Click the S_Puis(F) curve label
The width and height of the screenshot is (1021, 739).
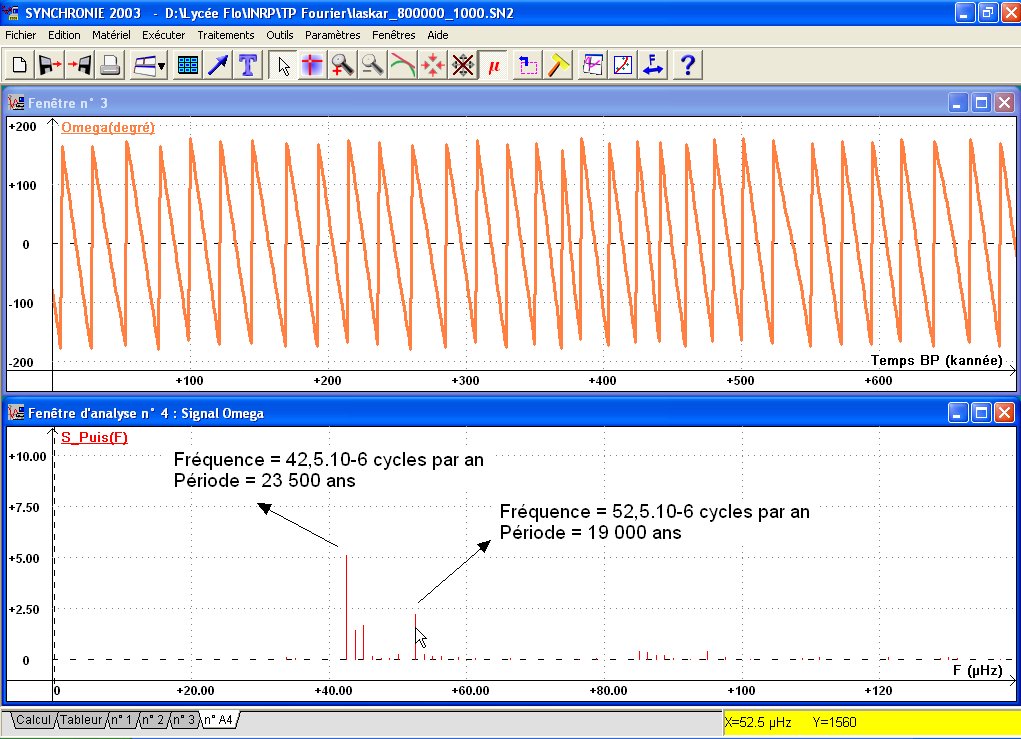coord(94,437)
